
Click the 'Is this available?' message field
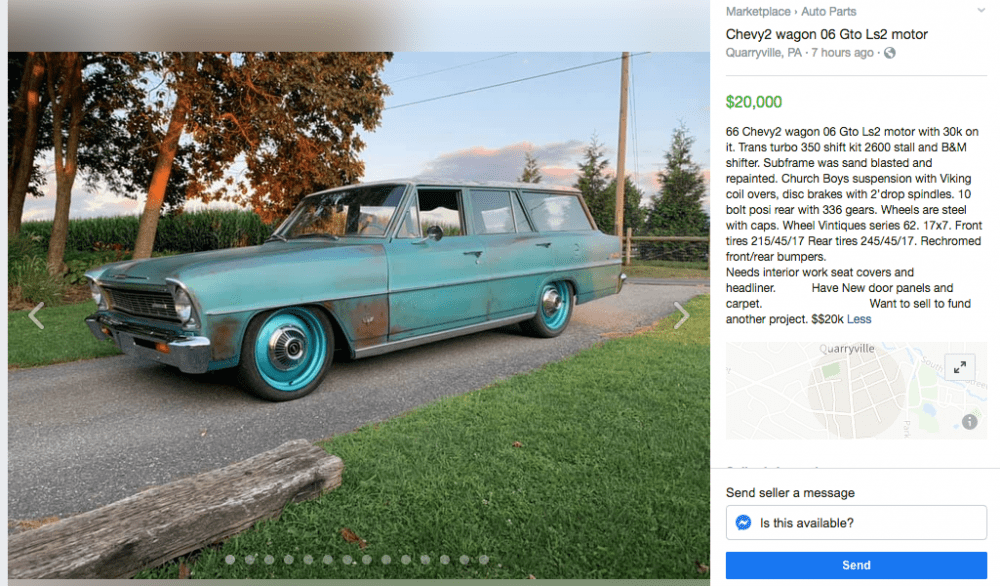[856, 522]
